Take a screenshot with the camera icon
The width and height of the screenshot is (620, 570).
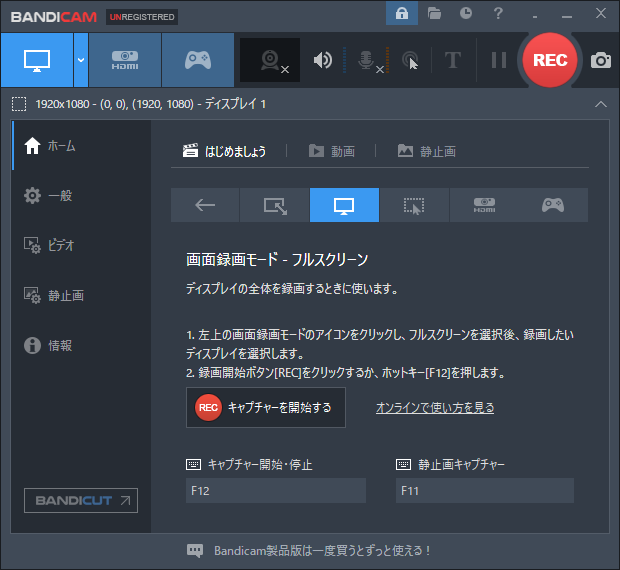click(x=601, y=60)
